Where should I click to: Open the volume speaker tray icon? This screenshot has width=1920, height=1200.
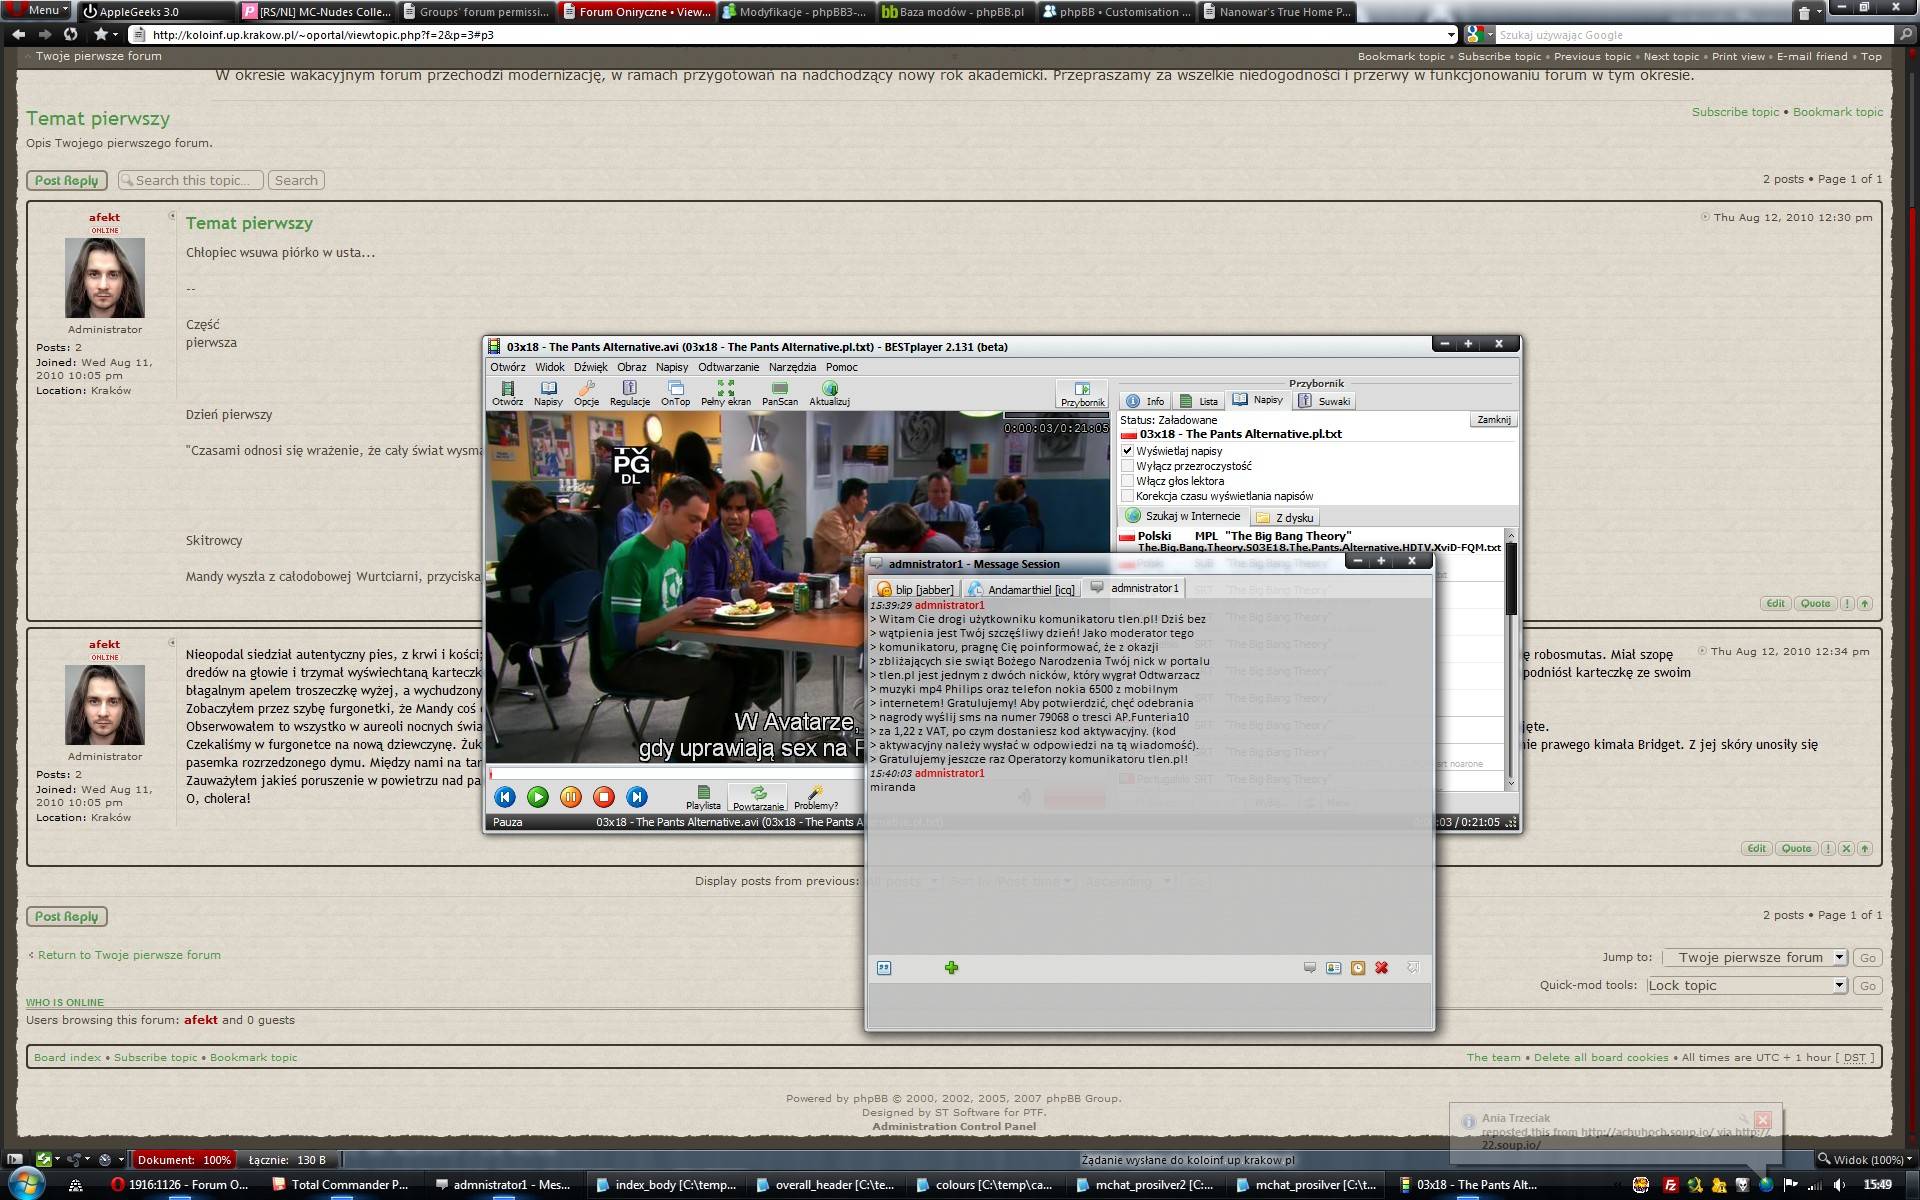tap(1837, 1185)
